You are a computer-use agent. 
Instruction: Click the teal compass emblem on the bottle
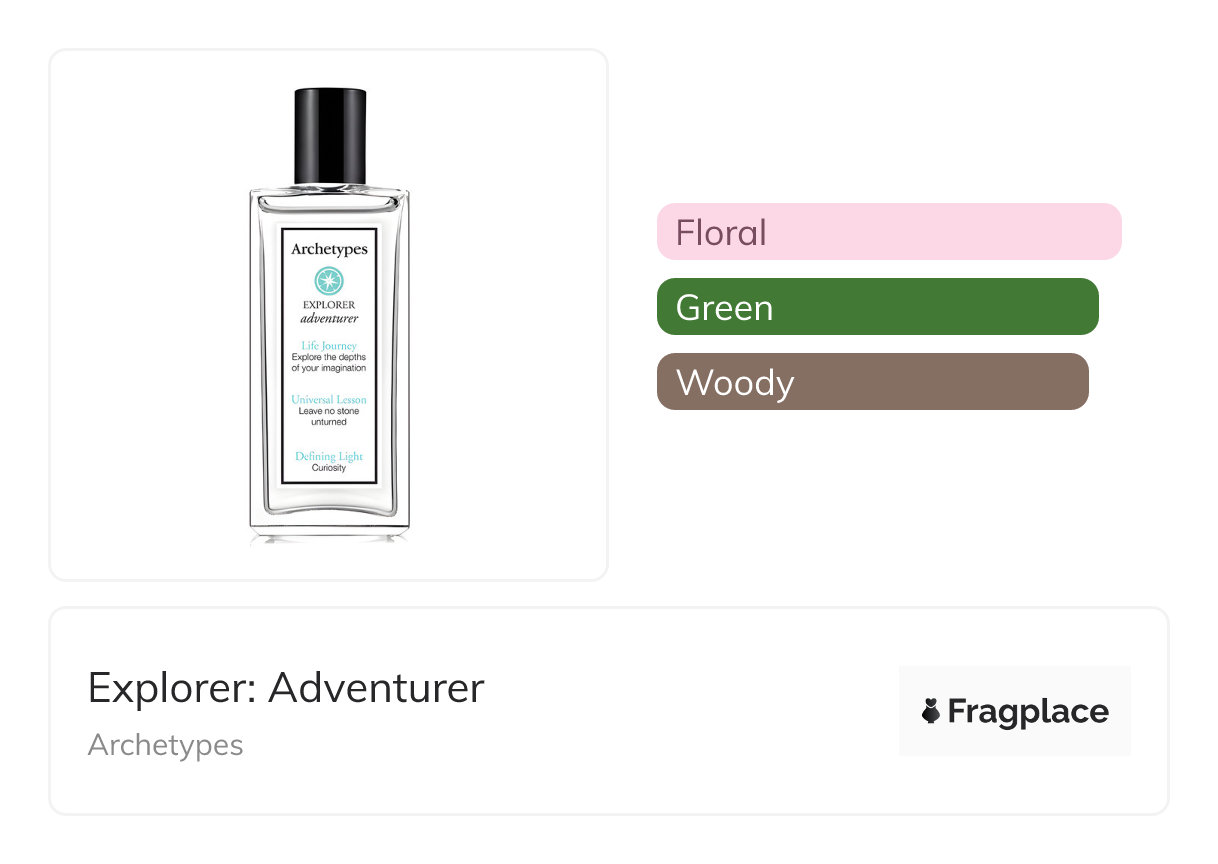point(329,281)
